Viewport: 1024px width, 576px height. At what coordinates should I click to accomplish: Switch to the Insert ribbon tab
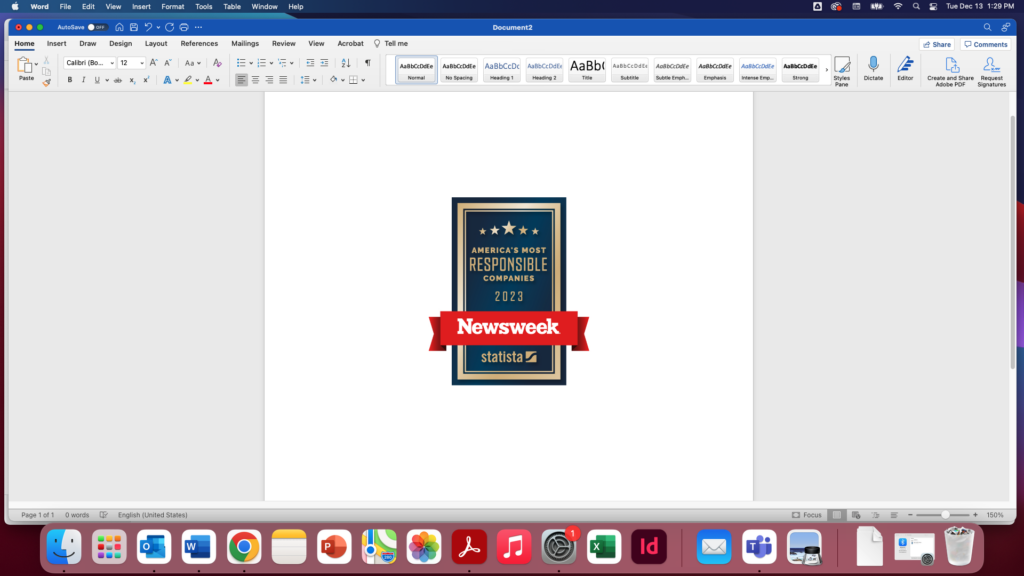coord(57,44)
